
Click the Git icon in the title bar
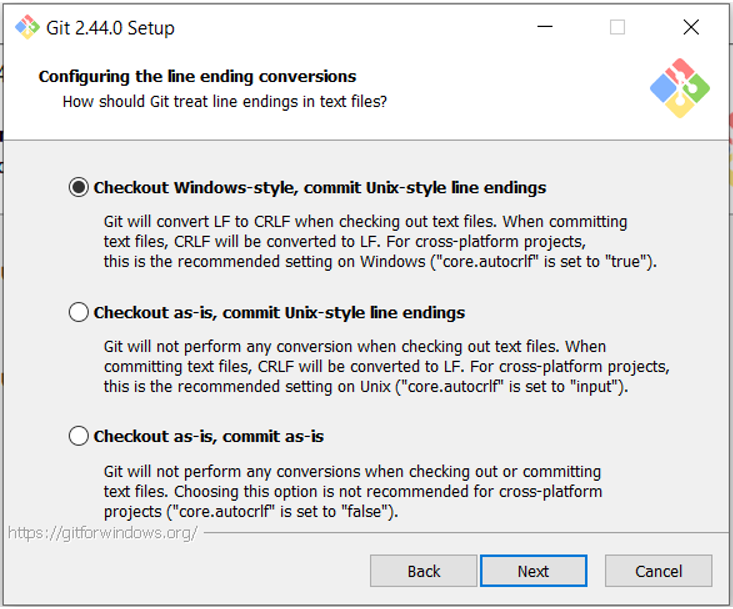pos(26,27)
